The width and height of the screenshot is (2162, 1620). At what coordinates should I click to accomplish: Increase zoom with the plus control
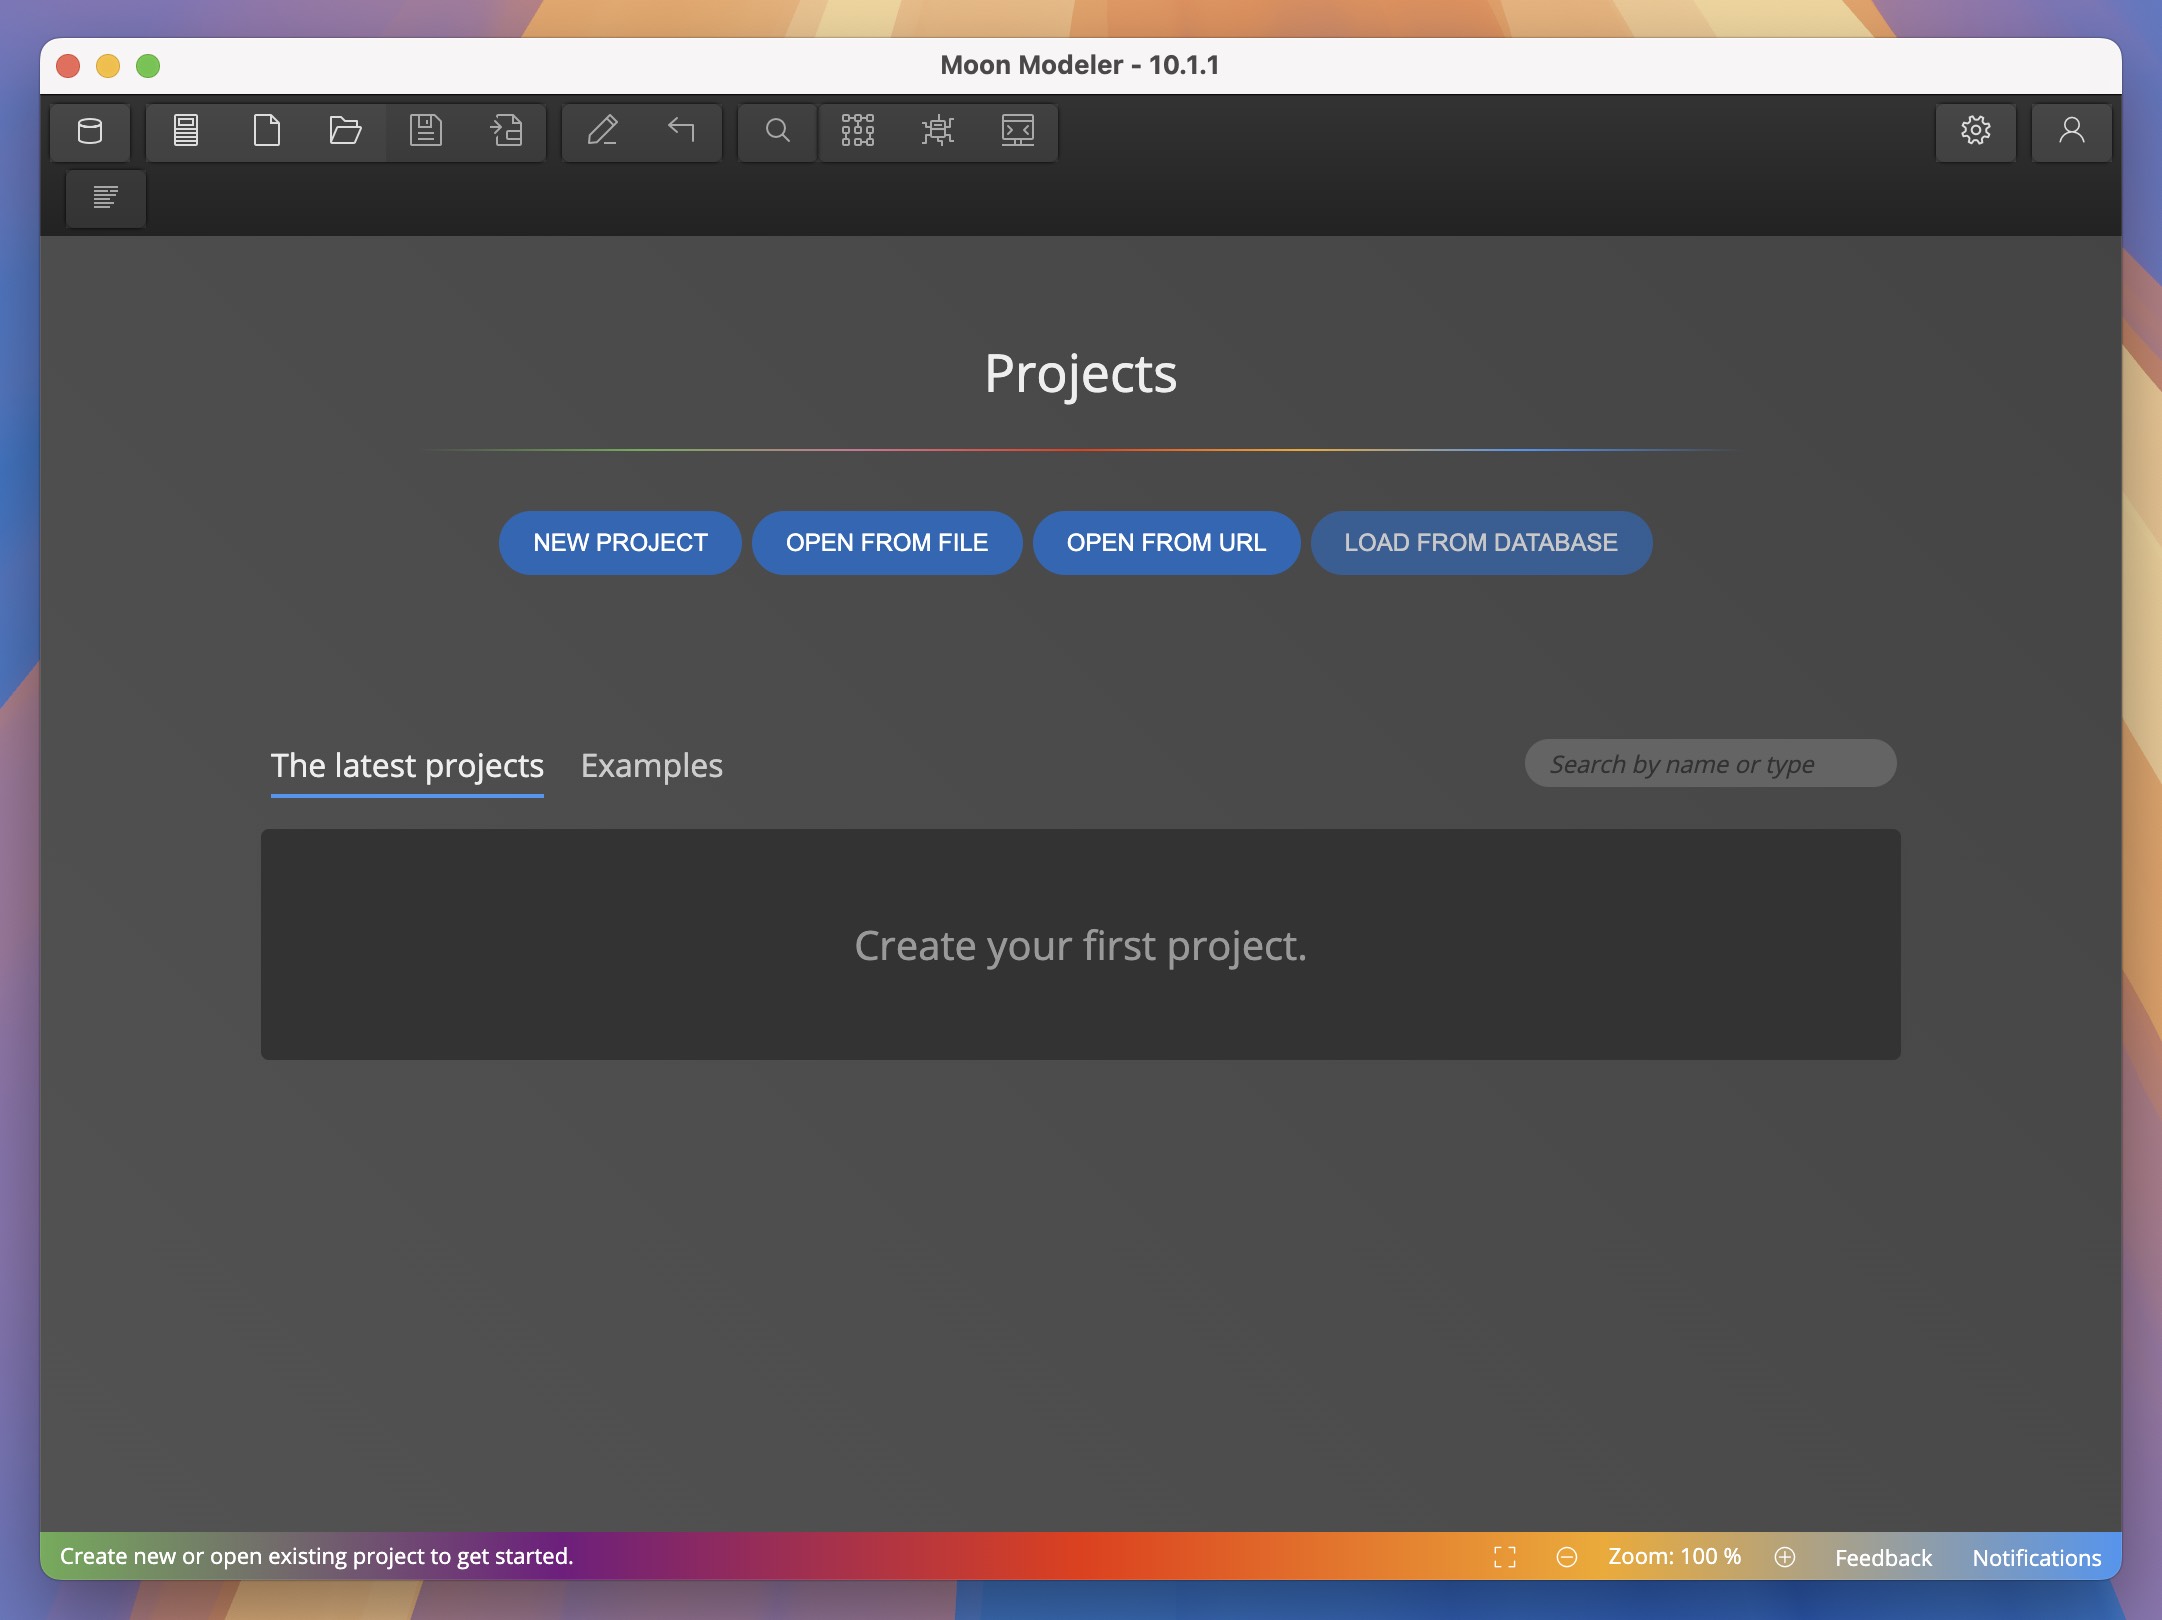pos(1785,1556)
